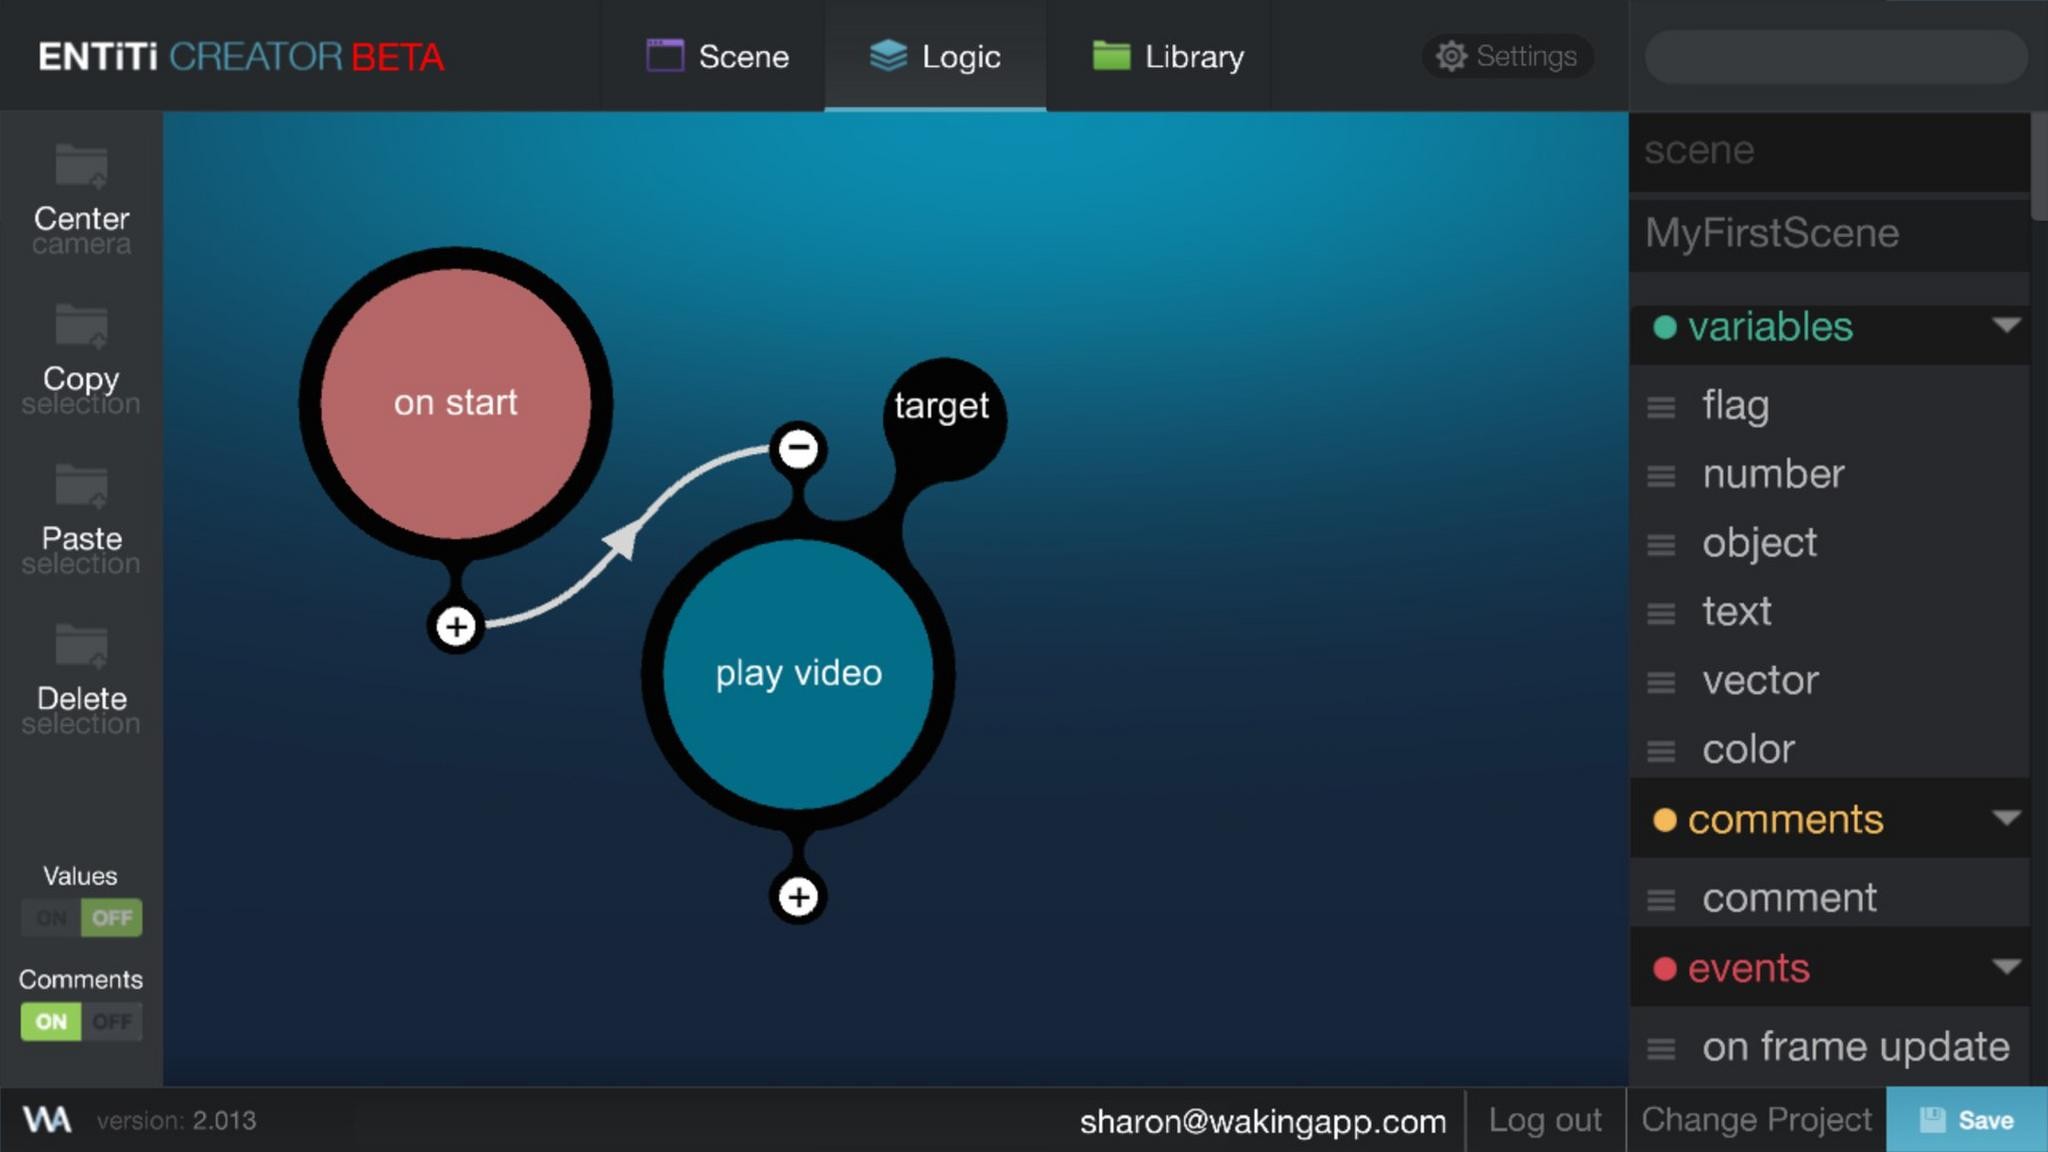Click the Settings gear icon

click(1451, 56)
